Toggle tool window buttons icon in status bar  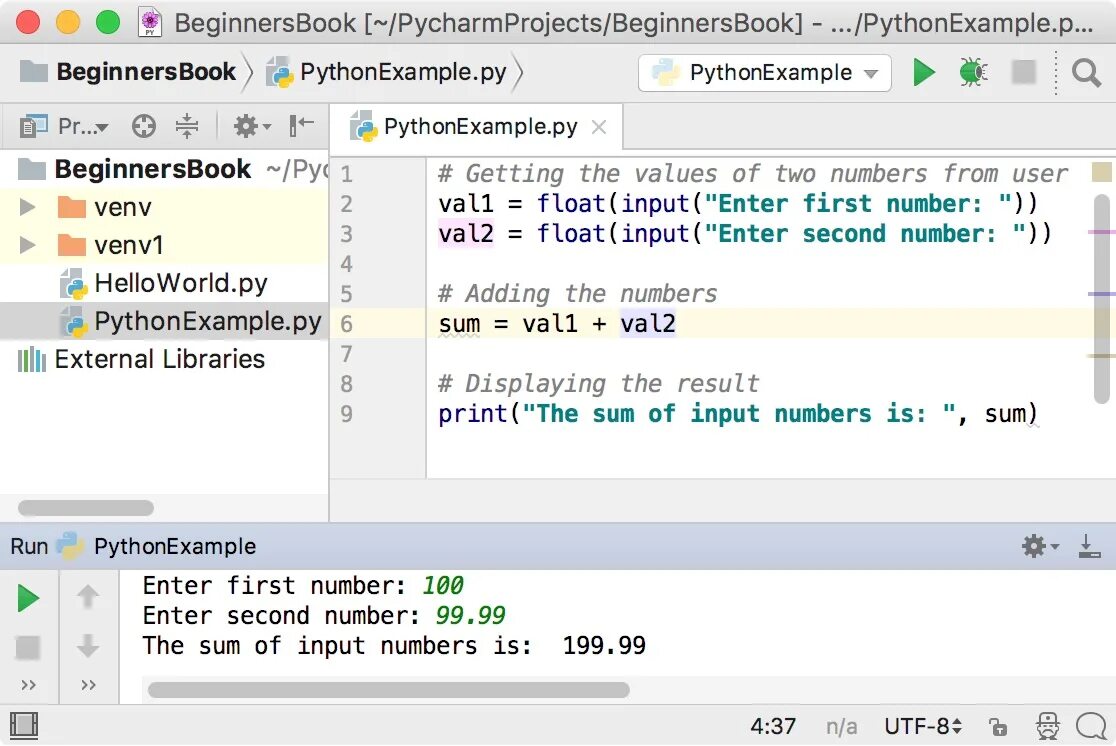click(23, 725)
